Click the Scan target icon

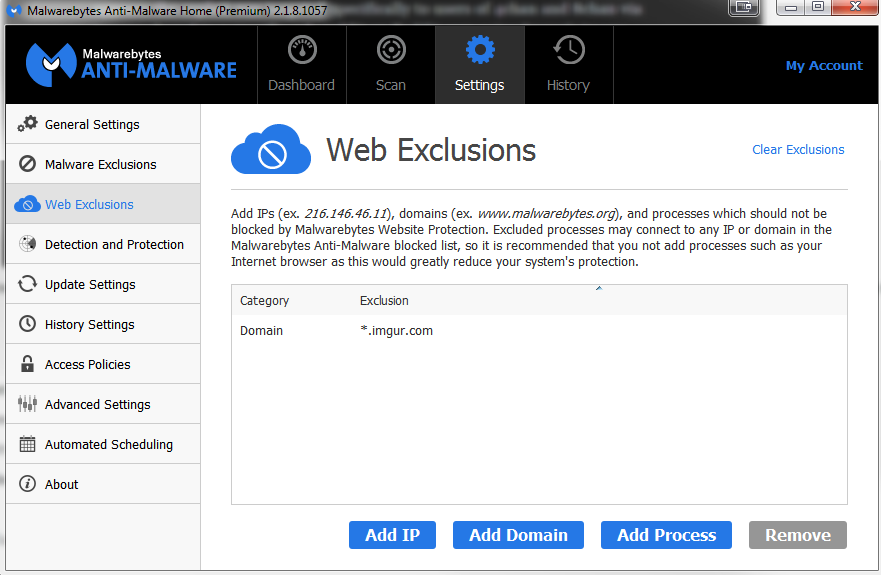coord(391,50)
